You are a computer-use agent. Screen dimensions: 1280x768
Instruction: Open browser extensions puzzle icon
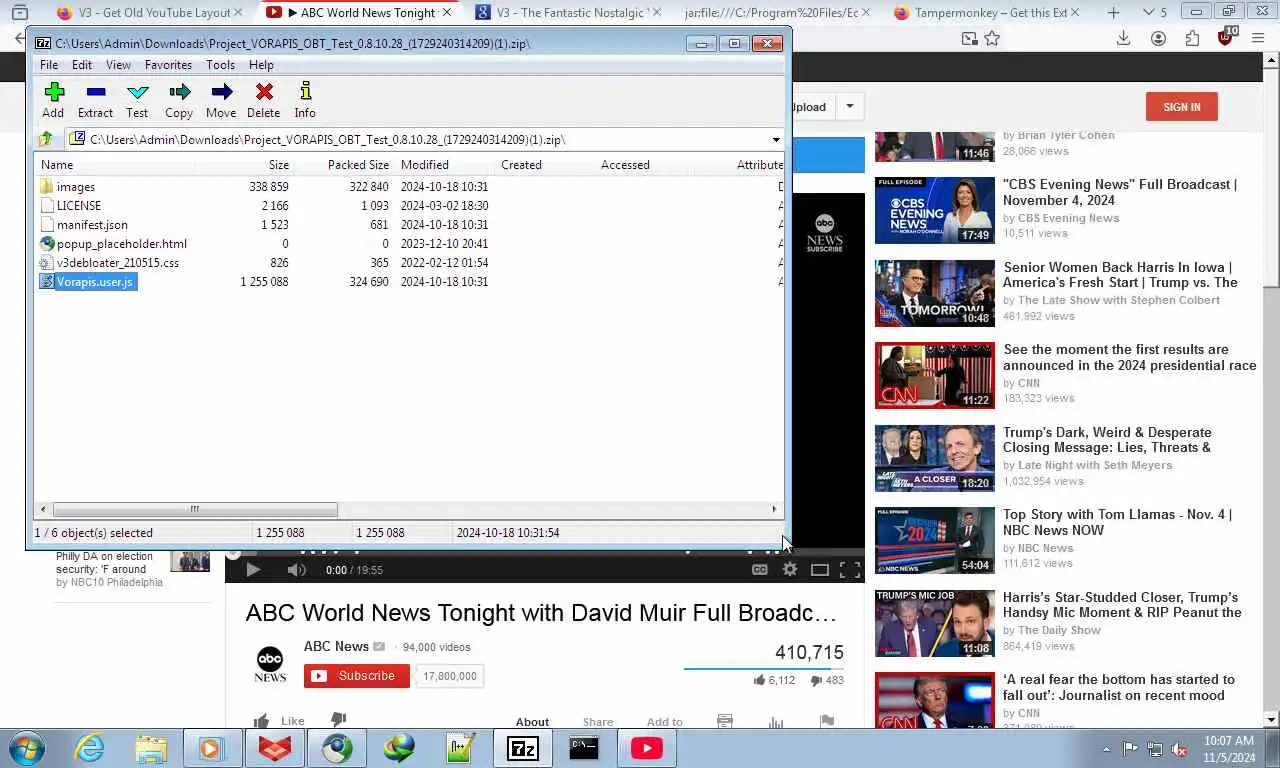[1192, 38]
